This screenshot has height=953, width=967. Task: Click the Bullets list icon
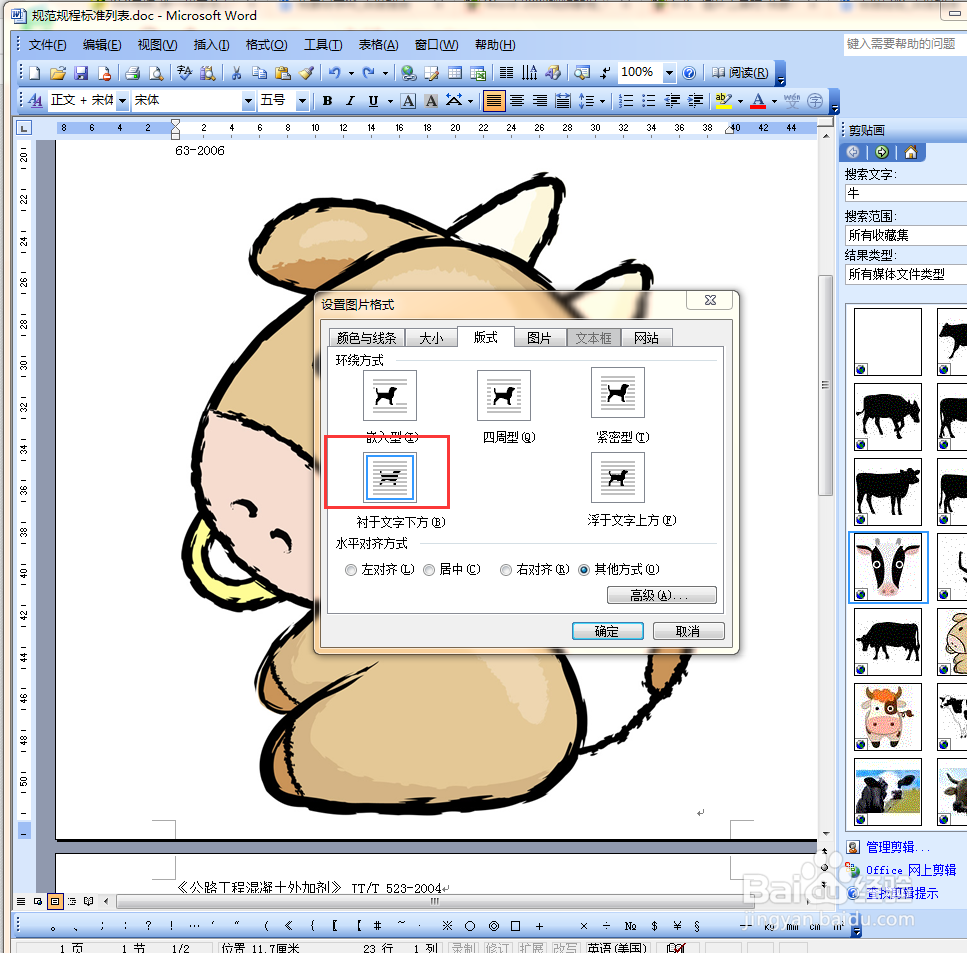649,101
